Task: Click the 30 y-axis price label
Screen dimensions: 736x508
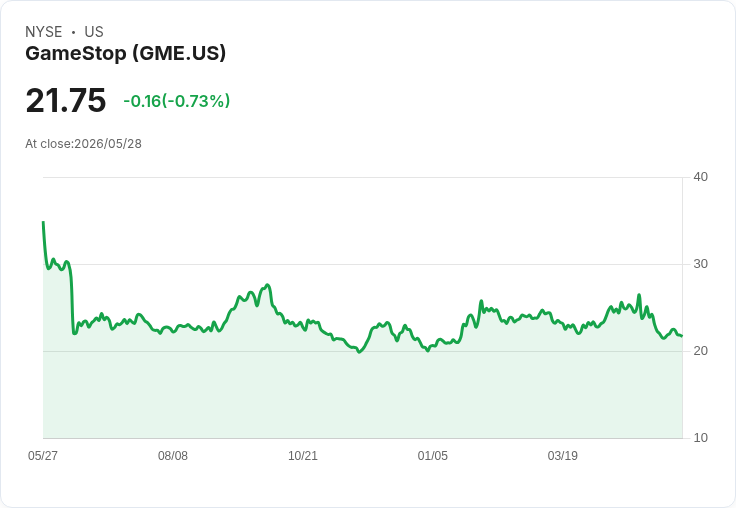Action: [x=700, y=264]
